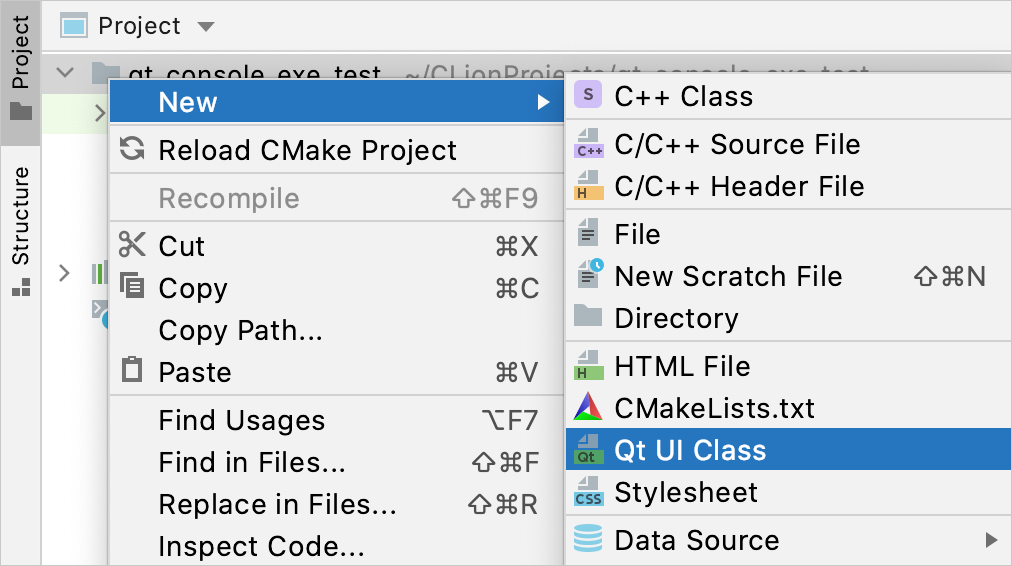Click the Stylesheet CSS icon
This screenshot has height=566, width=1012.
tap(589, 492)
